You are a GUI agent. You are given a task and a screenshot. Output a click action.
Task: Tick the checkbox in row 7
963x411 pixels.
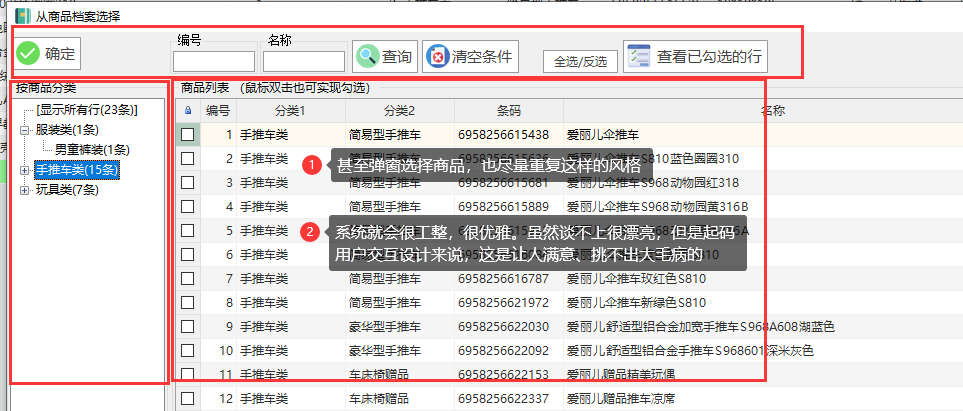187,278
